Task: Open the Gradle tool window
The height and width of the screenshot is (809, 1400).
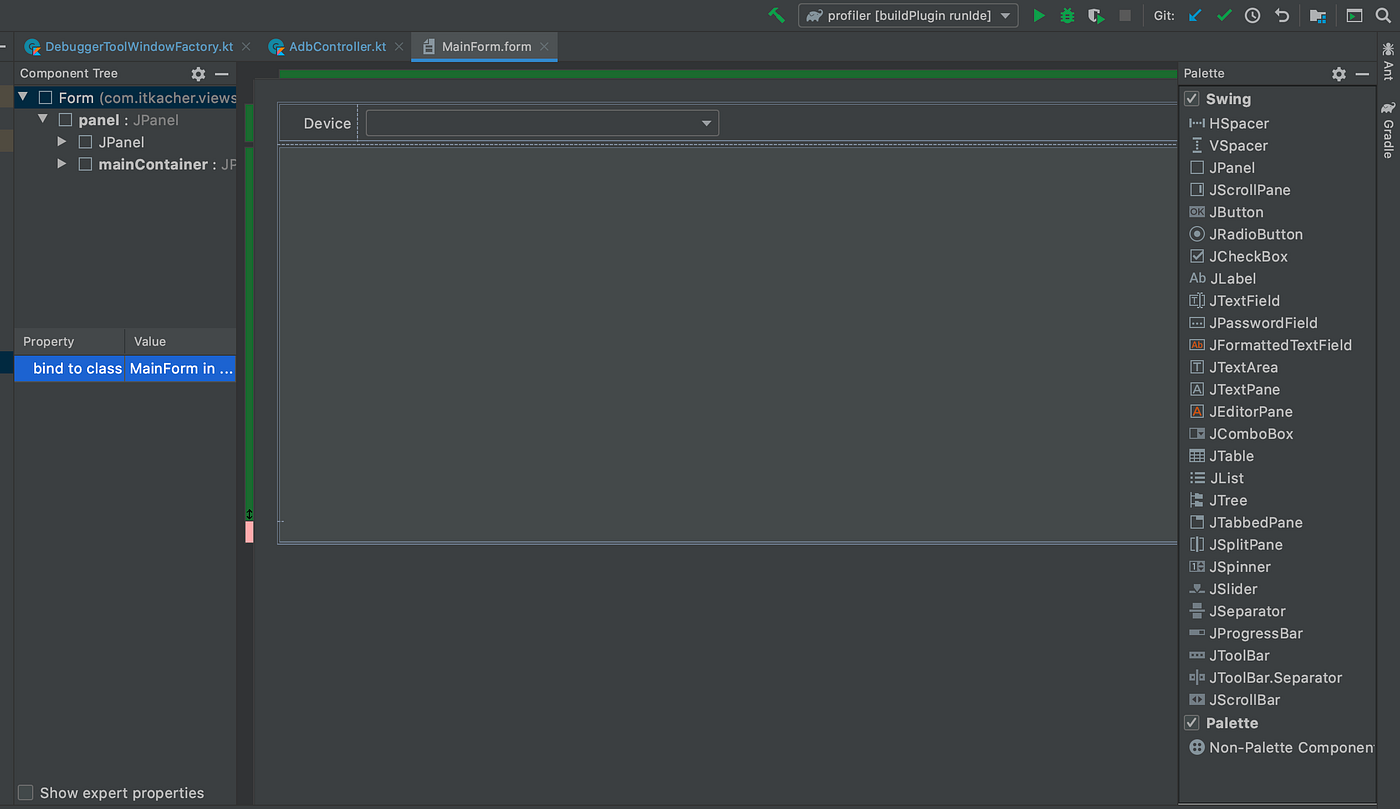Action: point(1389,135)
